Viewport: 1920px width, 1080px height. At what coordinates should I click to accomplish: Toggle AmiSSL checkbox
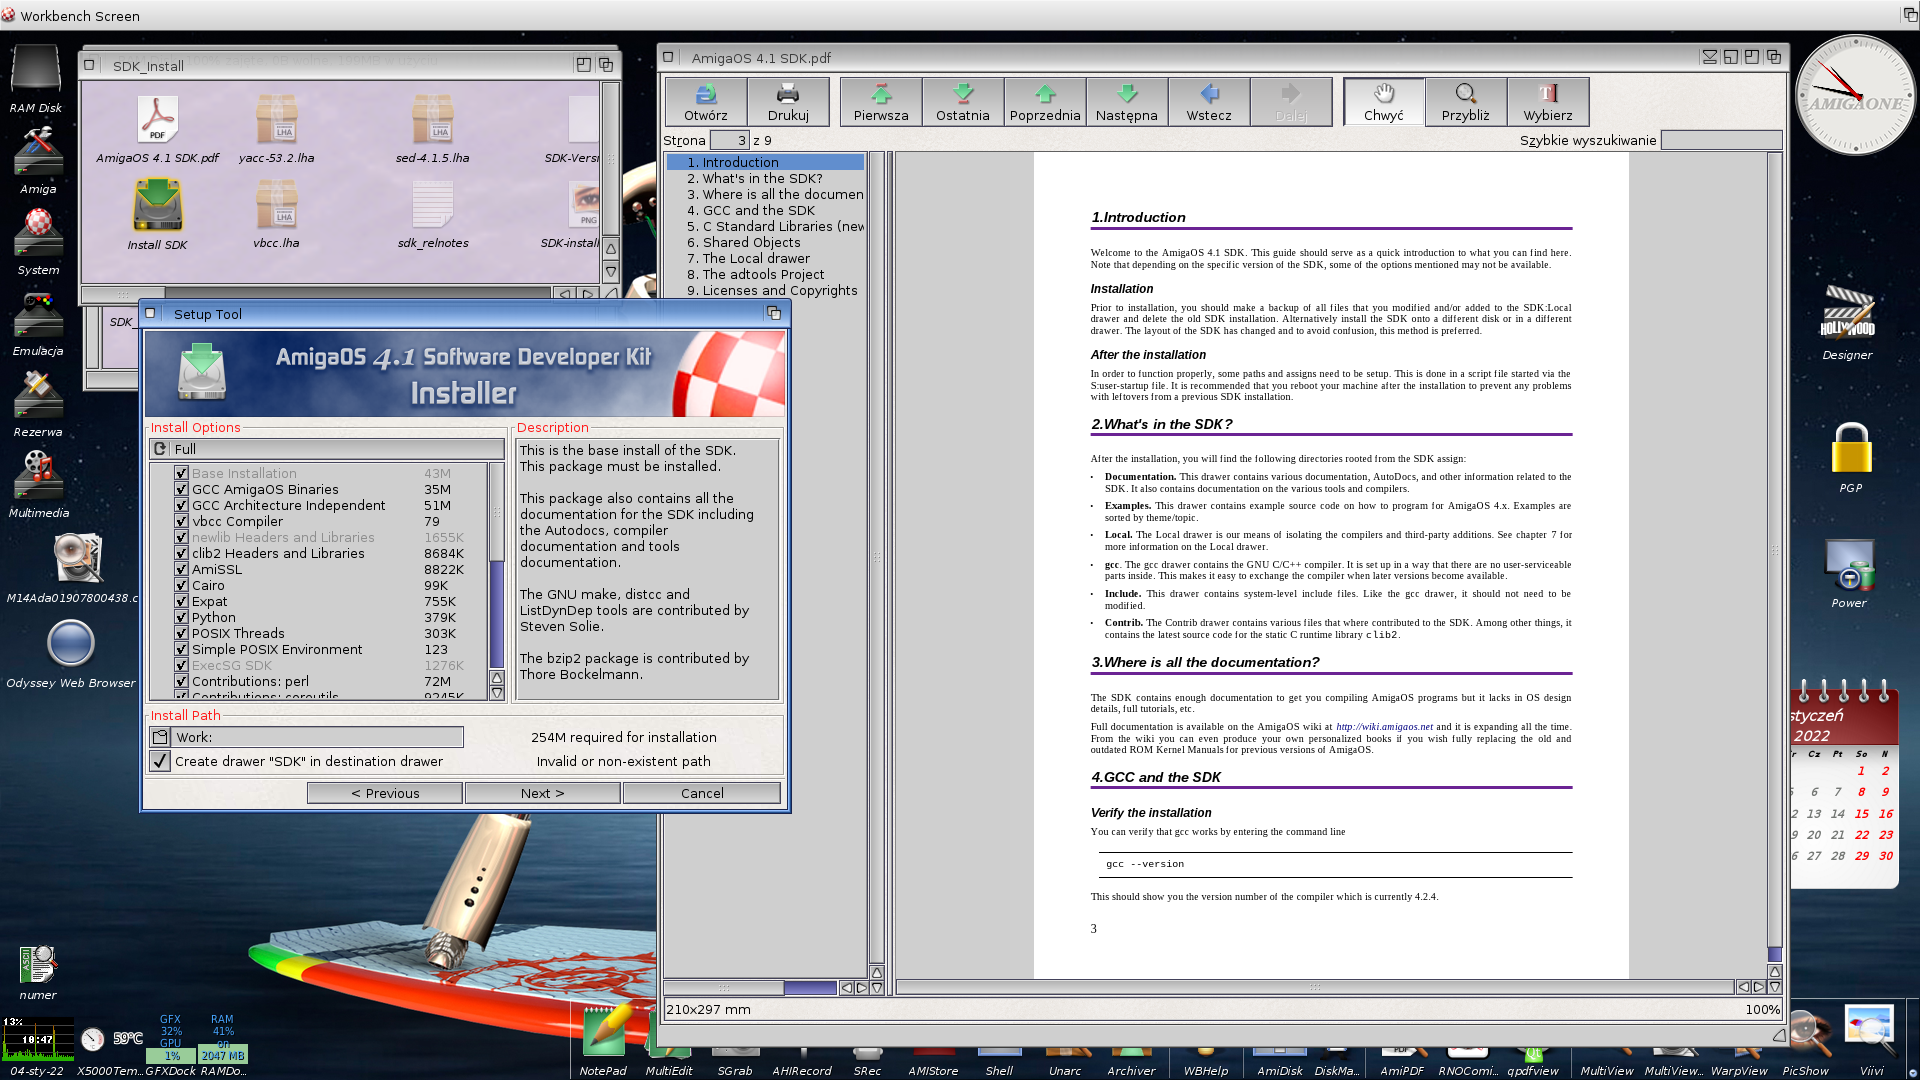(181, 569)
